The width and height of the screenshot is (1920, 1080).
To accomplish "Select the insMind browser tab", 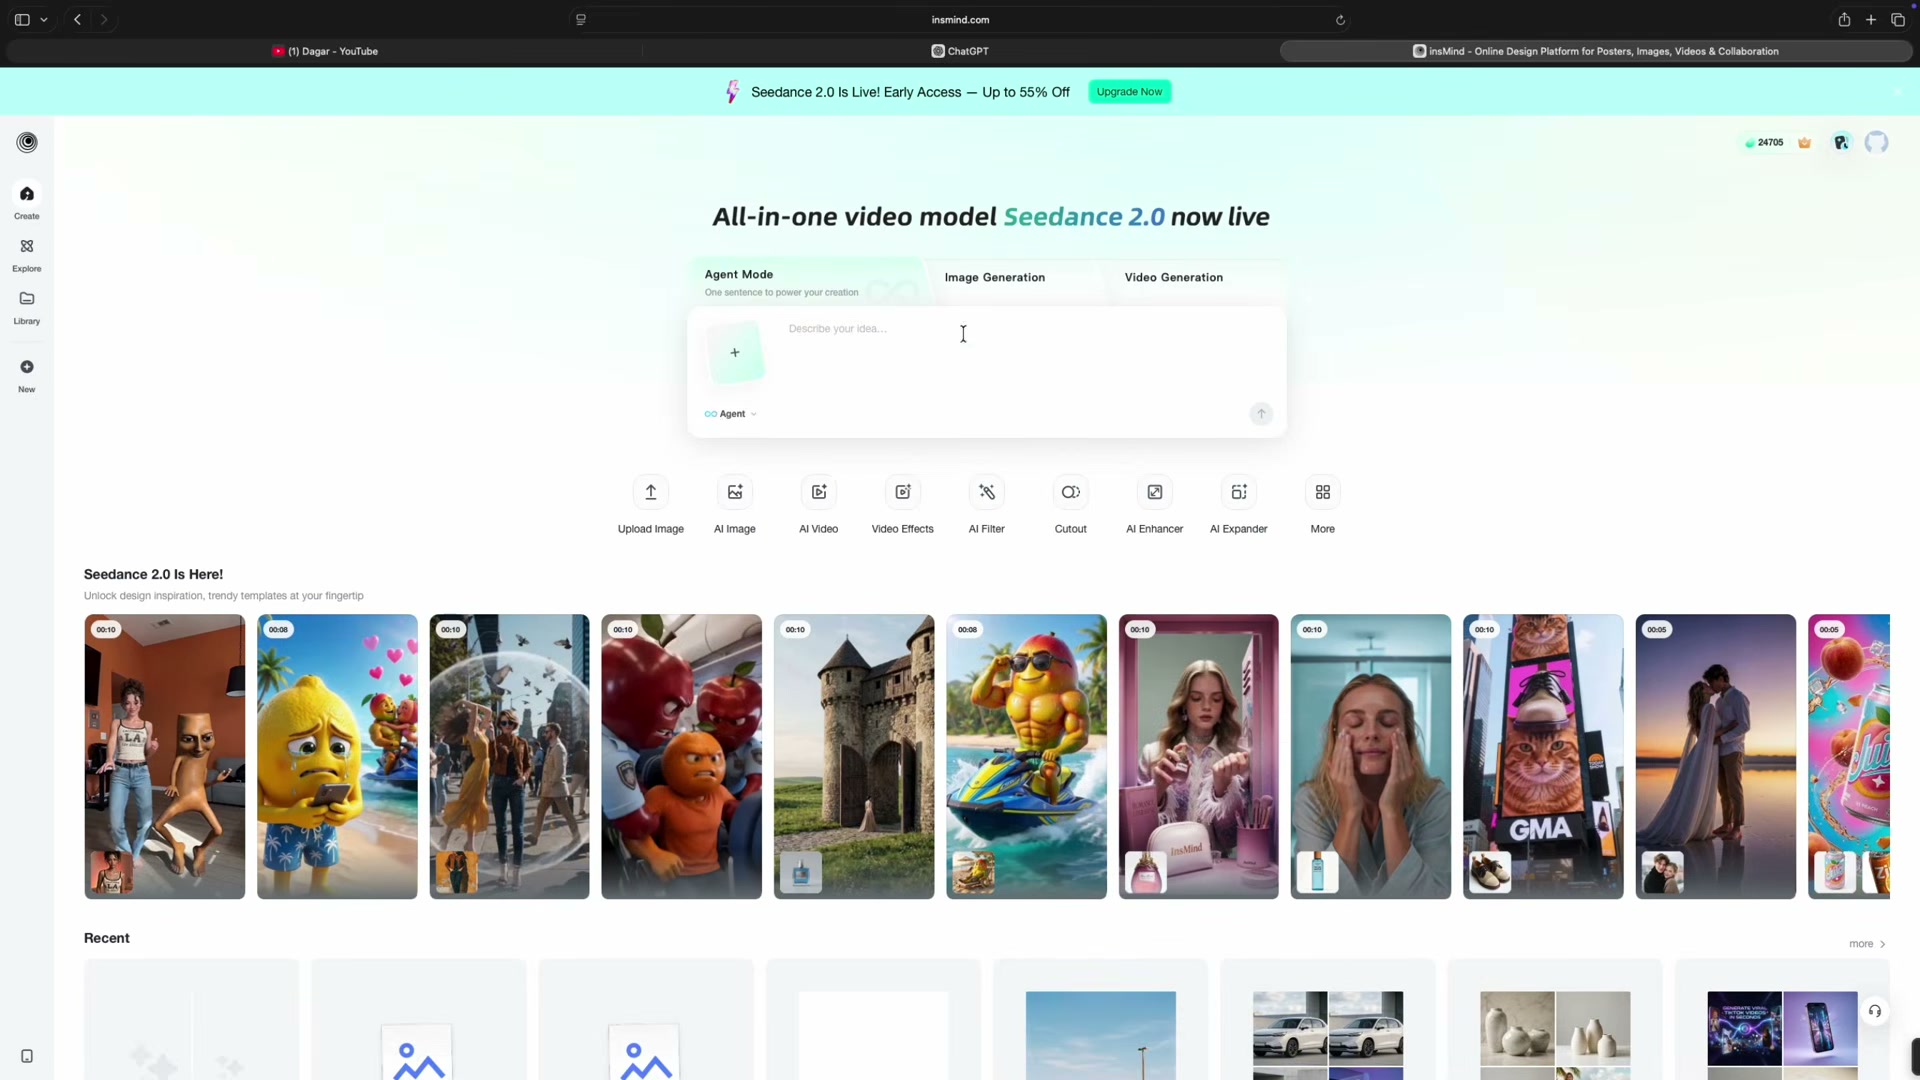I will (1596, 51).
